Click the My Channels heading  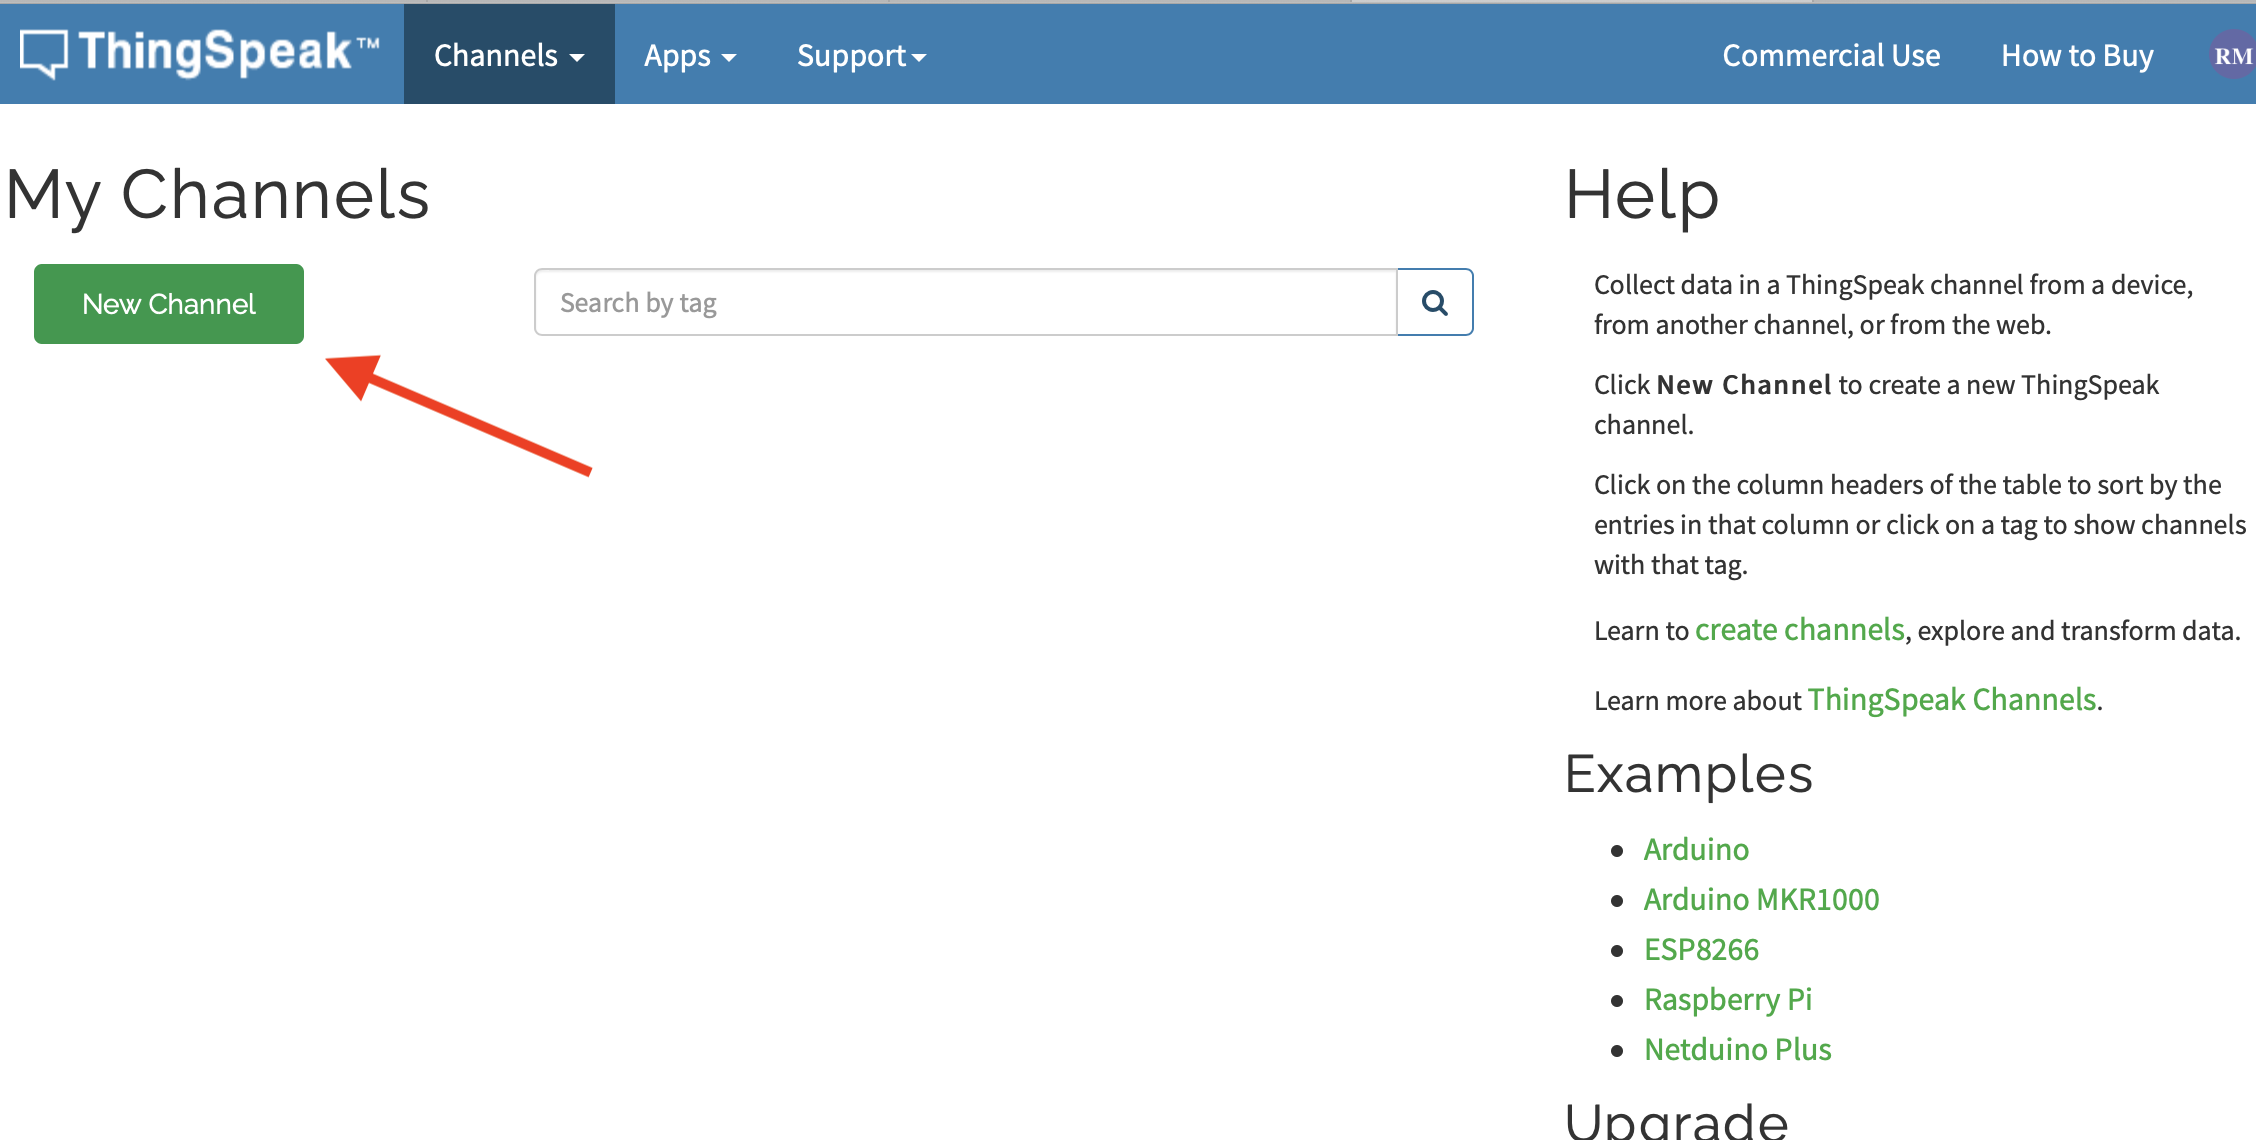218,194
